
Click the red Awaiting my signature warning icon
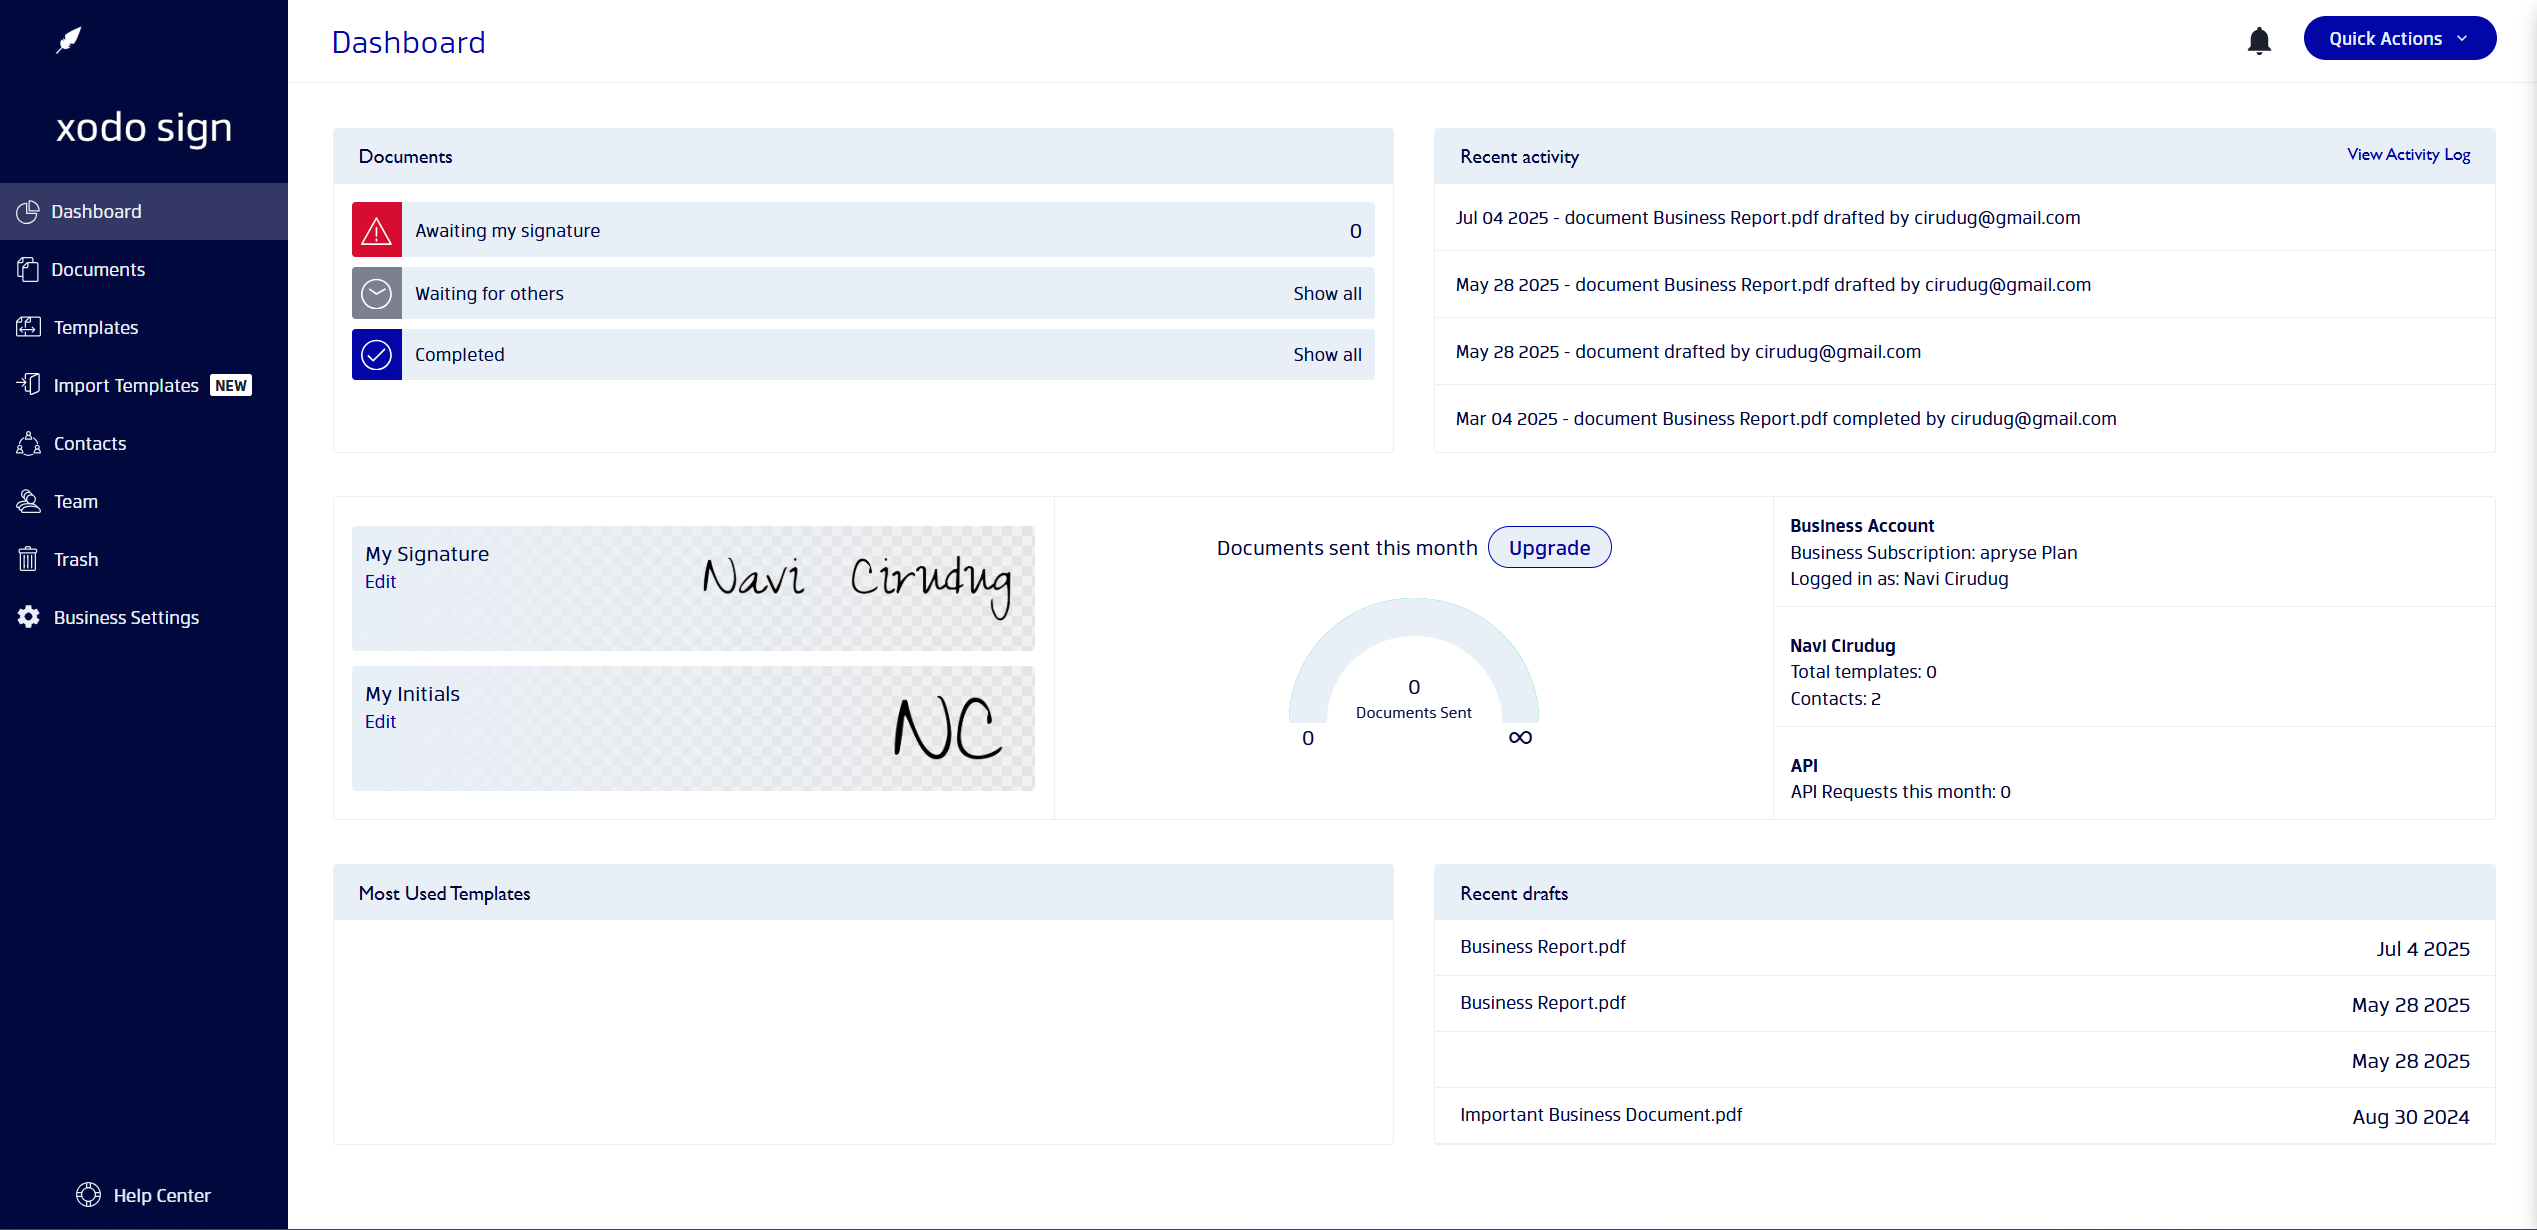376,231
